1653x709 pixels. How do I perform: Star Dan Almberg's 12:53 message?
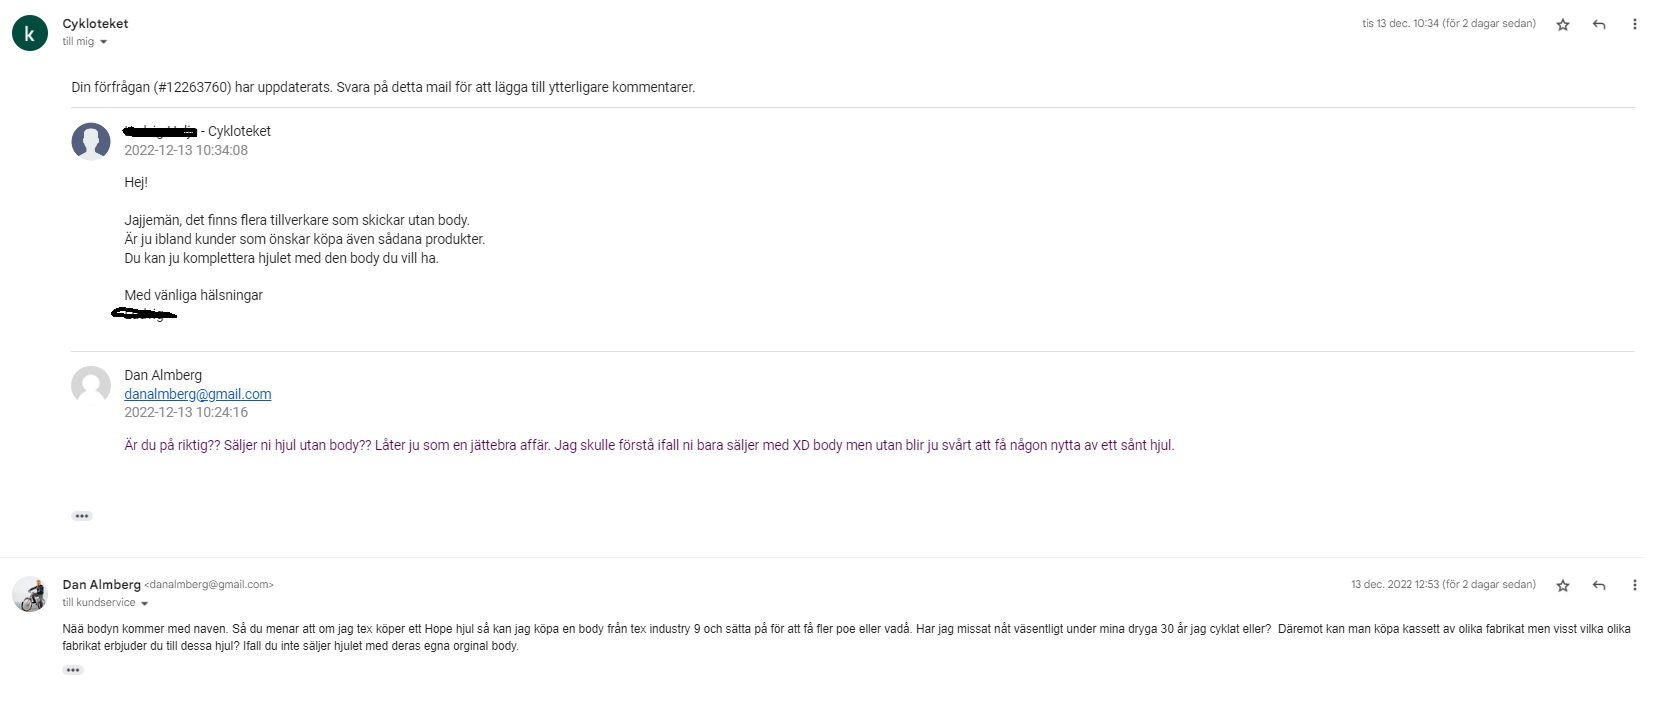1563,586
